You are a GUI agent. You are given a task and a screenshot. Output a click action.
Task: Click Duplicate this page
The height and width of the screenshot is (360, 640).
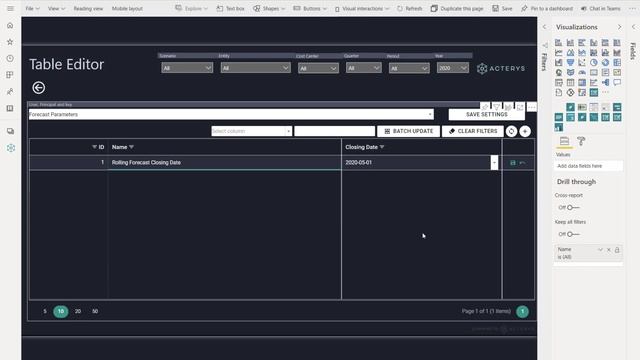(x=457, y=9)
